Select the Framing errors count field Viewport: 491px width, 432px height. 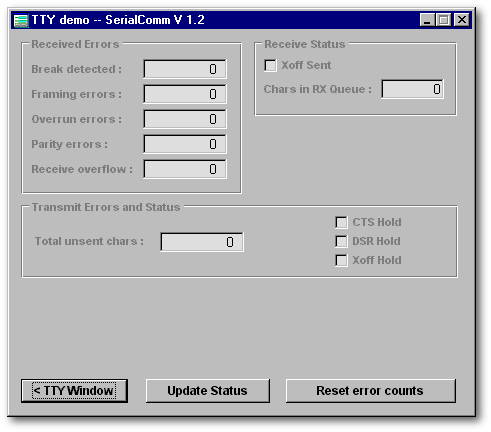185,94
